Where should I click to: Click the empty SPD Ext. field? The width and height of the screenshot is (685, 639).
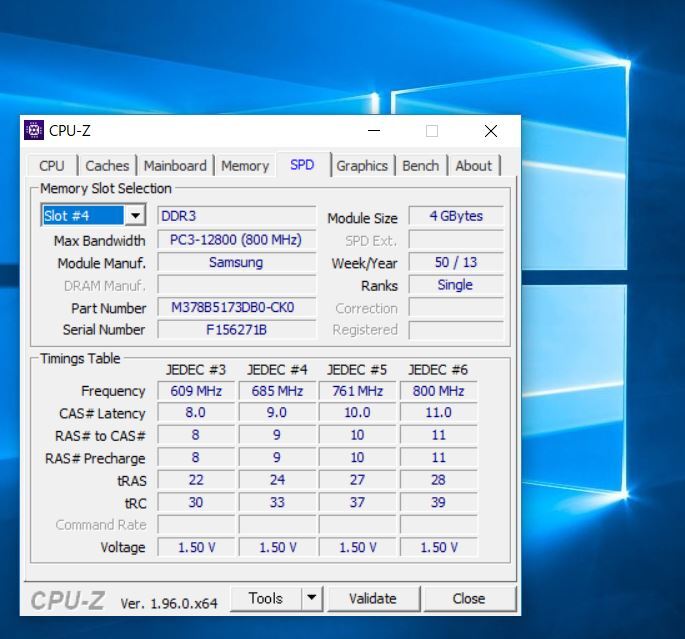(x=456, y=240)
